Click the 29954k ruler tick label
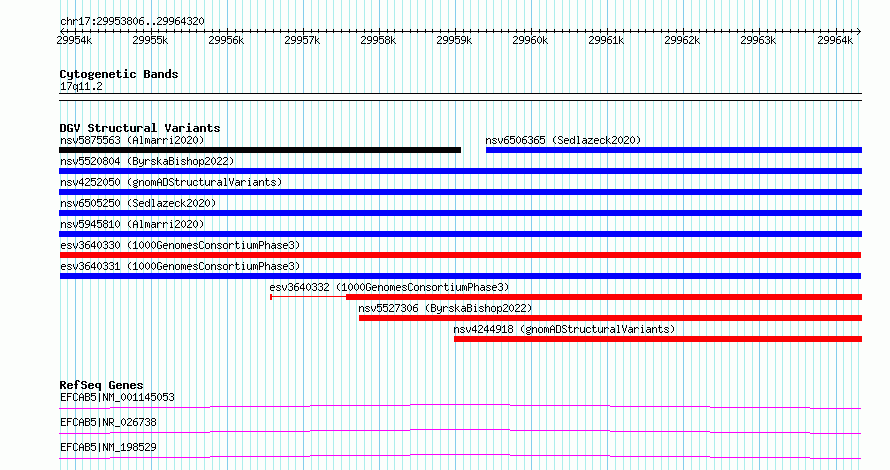890x470 pixels. point(74,40)
